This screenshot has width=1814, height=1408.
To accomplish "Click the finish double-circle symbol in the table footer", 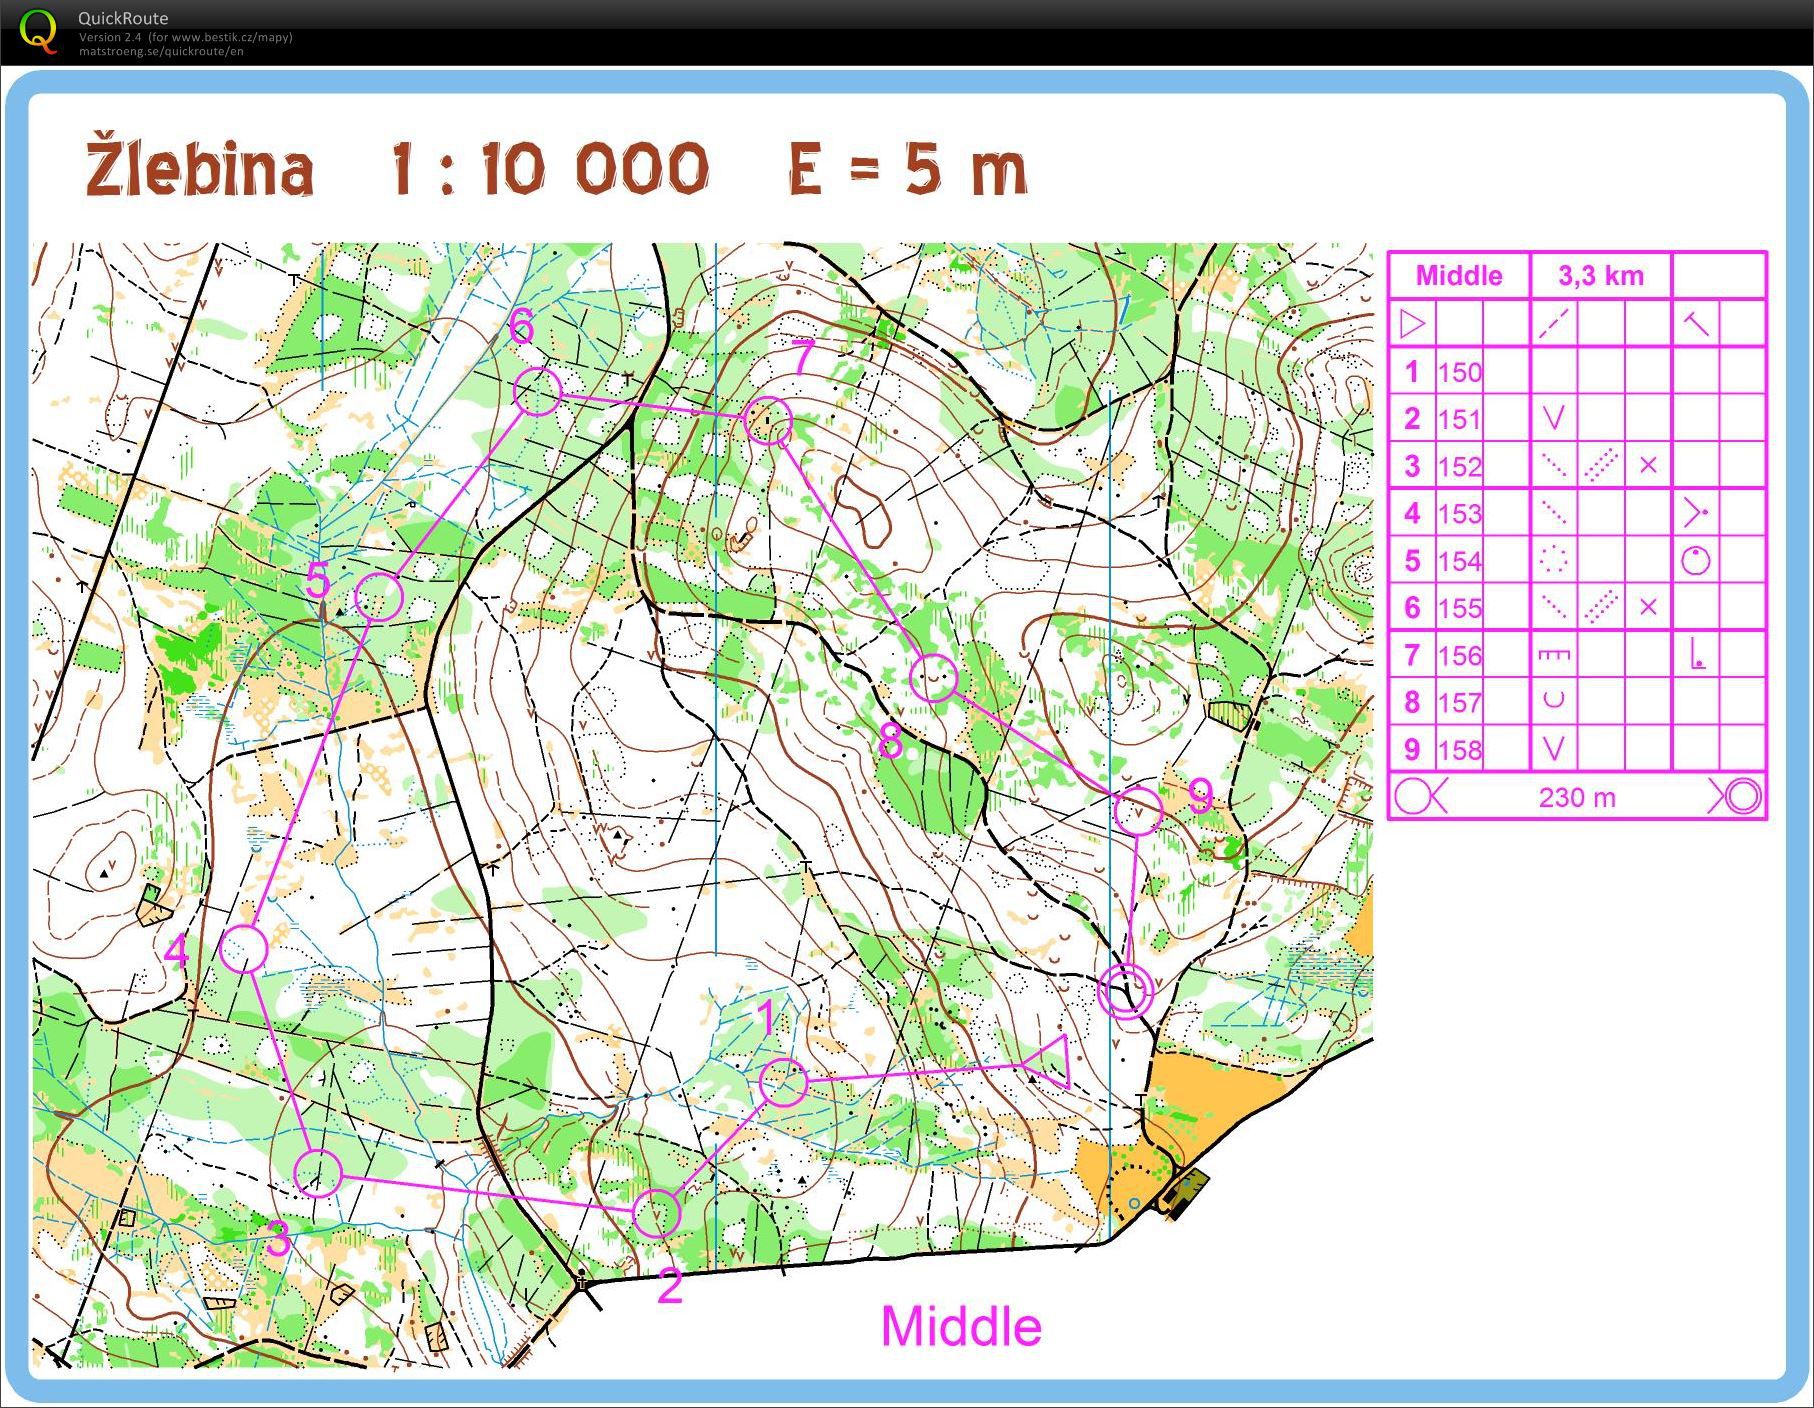I will (1742, 797).
